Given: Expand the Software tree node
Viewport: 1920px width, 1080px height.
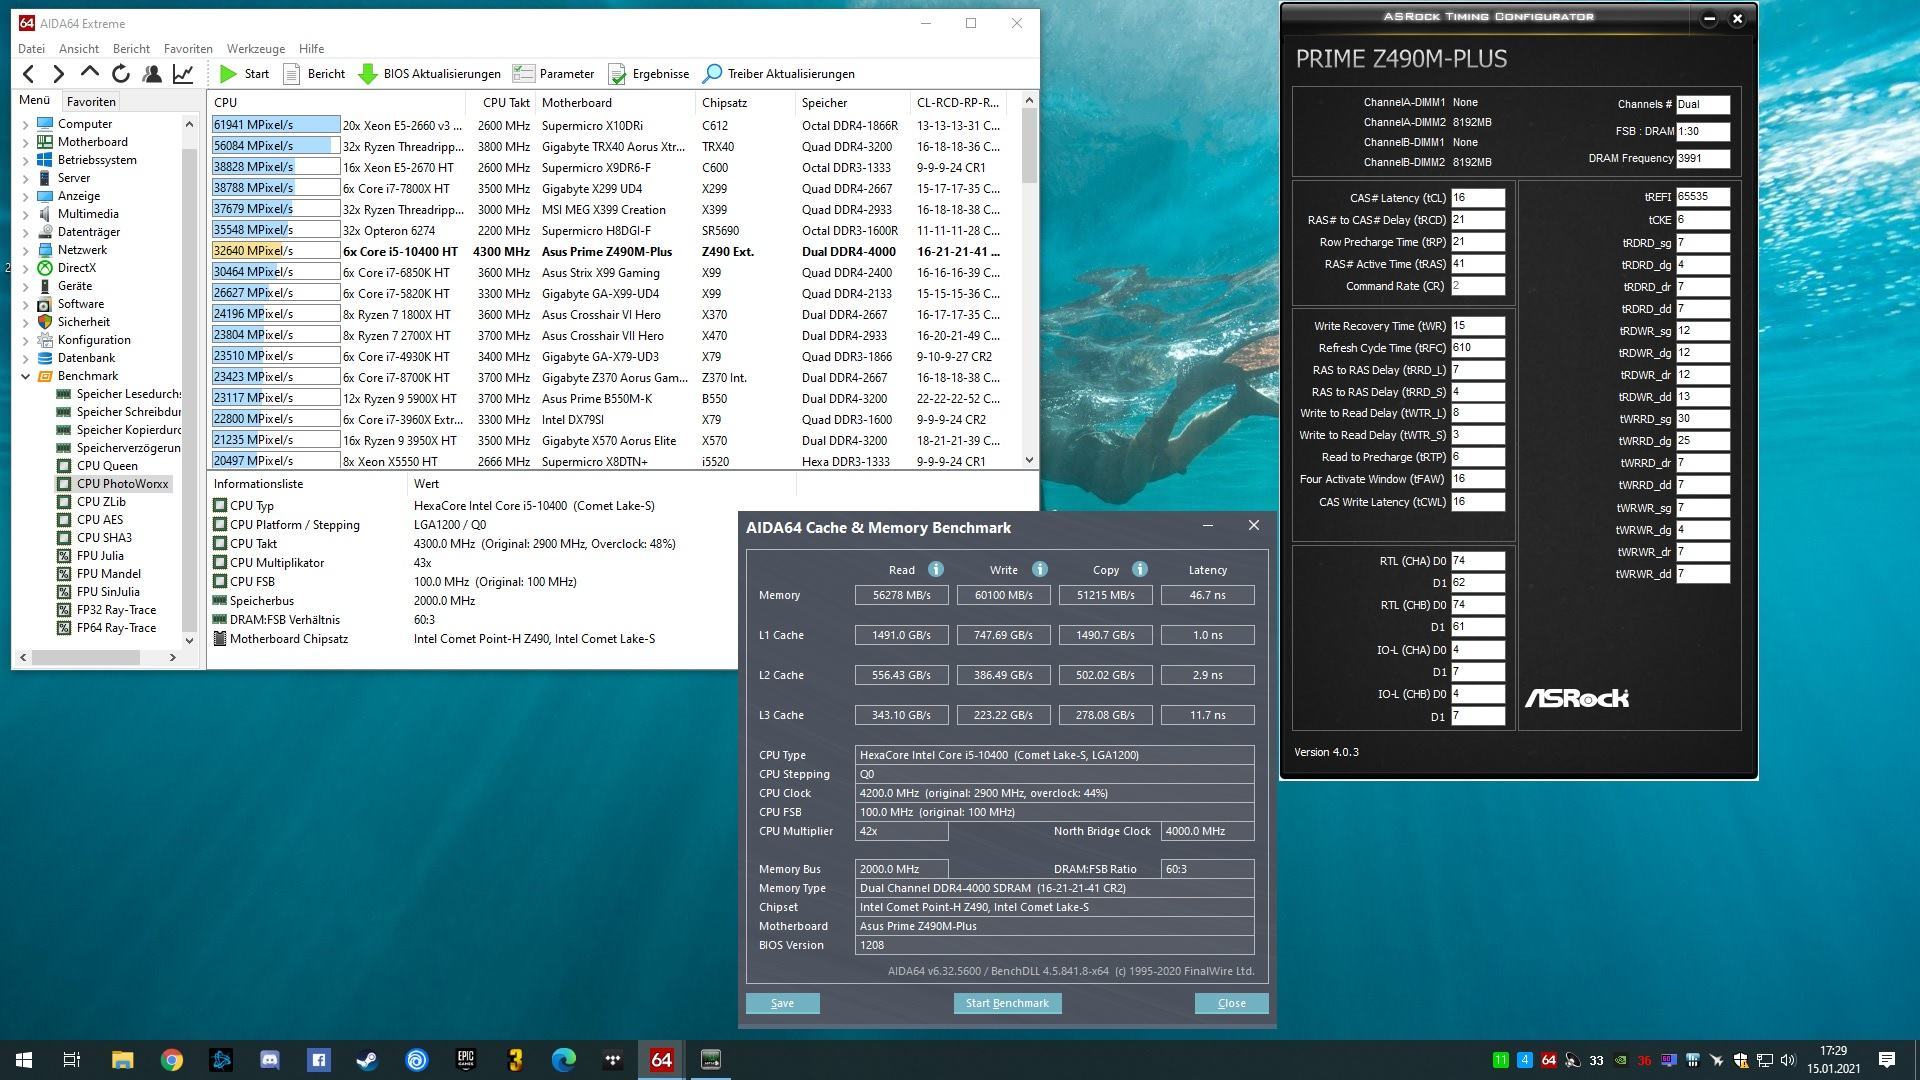Looking at the screenshot, I should coord(25,304).
